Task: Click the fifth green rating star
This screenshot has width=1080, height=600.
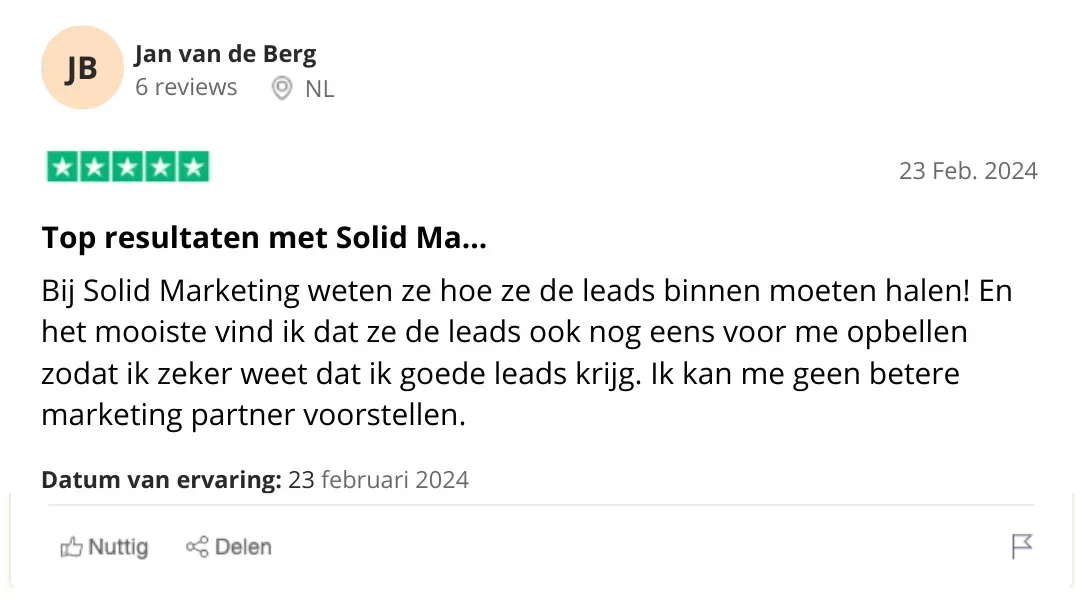Action: [193, 167]
